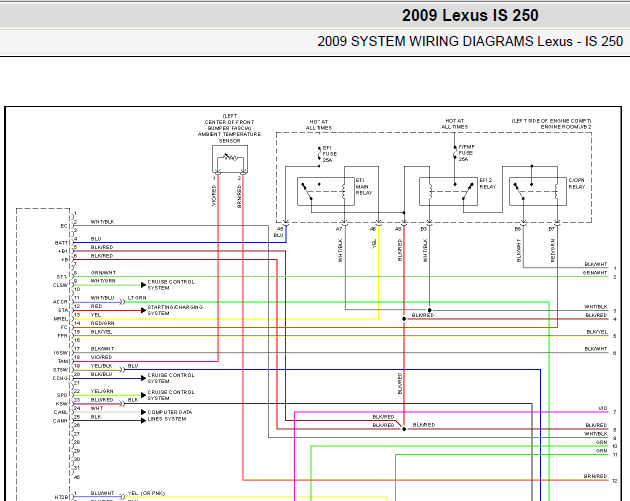This screenshot has width=630, height=501.
Task: Click the SPD terminal label
Action: (x=62, y=395)
